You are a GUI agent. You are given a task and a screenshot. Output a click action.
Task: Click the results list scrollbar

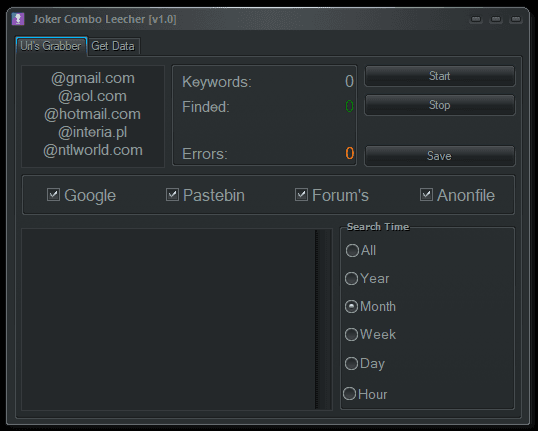[323, 319]
